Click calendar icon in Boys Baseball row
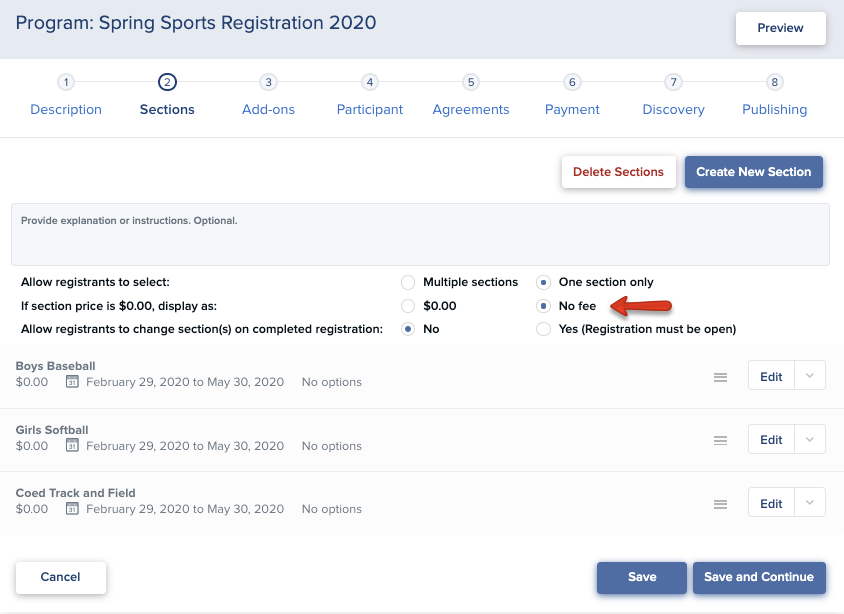This screenshot has width=844, height=614. coord(72,382)
